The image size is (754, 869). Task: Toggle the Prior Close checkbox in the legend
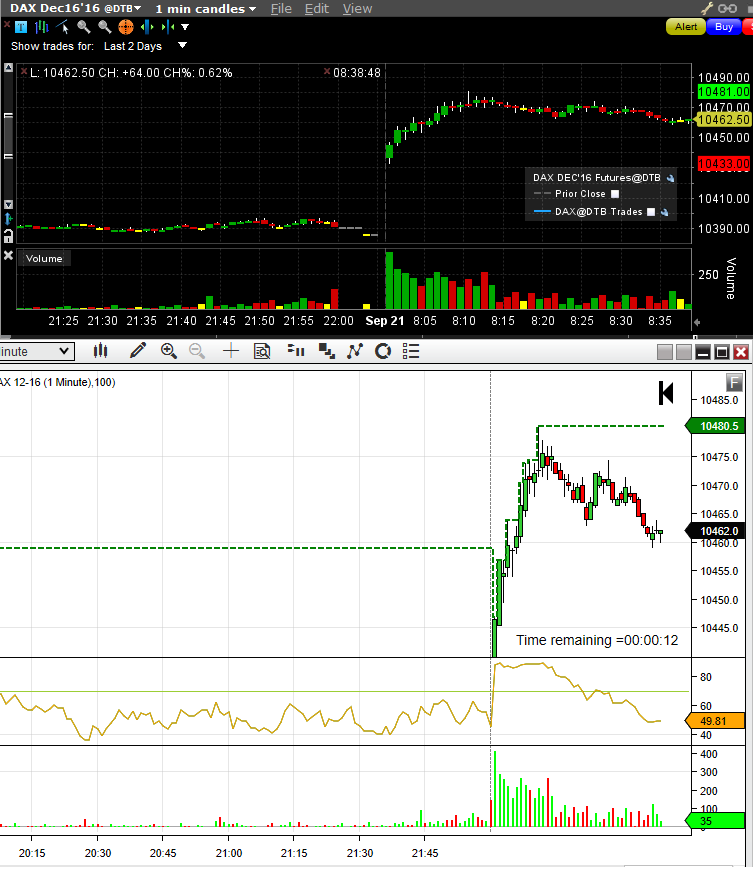[615, 194]
